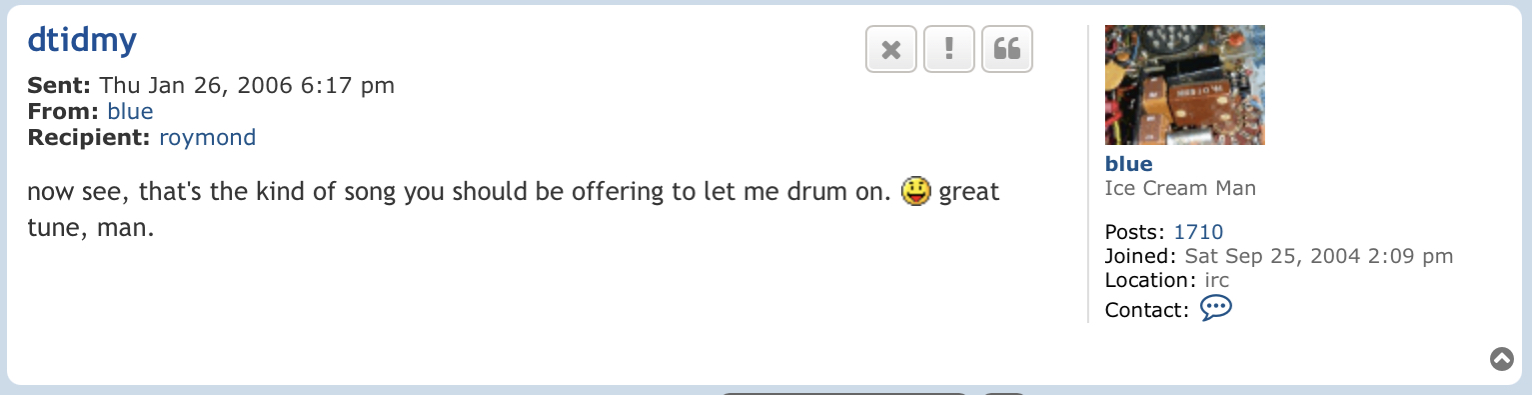Click the Location value irc
Viewport: 1532px width, 395px height.
click(1217, 280)
